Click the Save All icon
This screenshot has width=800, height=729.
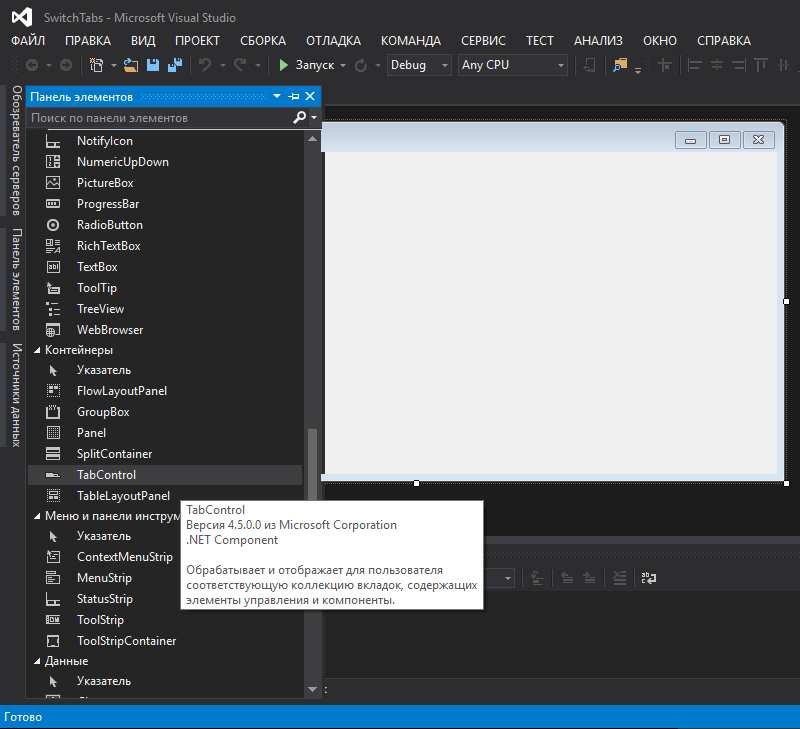click(175, 65)
